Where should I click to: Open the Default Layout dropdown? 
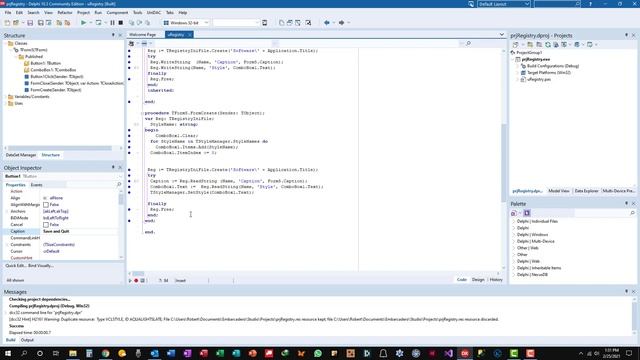[527, 4]
